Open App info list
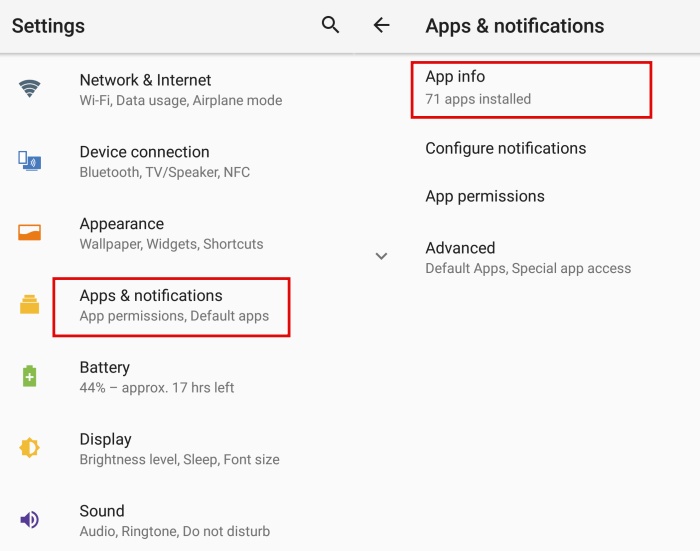Image resolution: width=700 pixels, height=551 pixels. pos(531,90)
